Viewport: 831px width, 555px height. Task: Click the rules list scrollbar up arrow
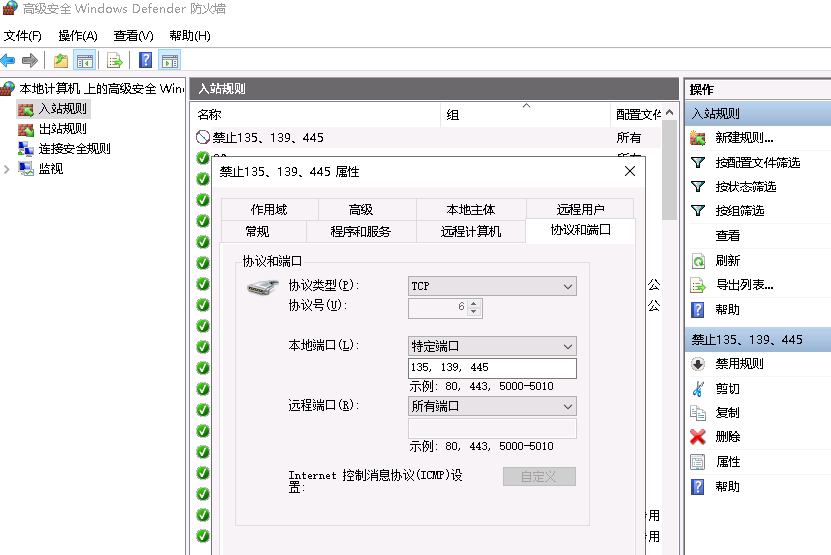669,112
